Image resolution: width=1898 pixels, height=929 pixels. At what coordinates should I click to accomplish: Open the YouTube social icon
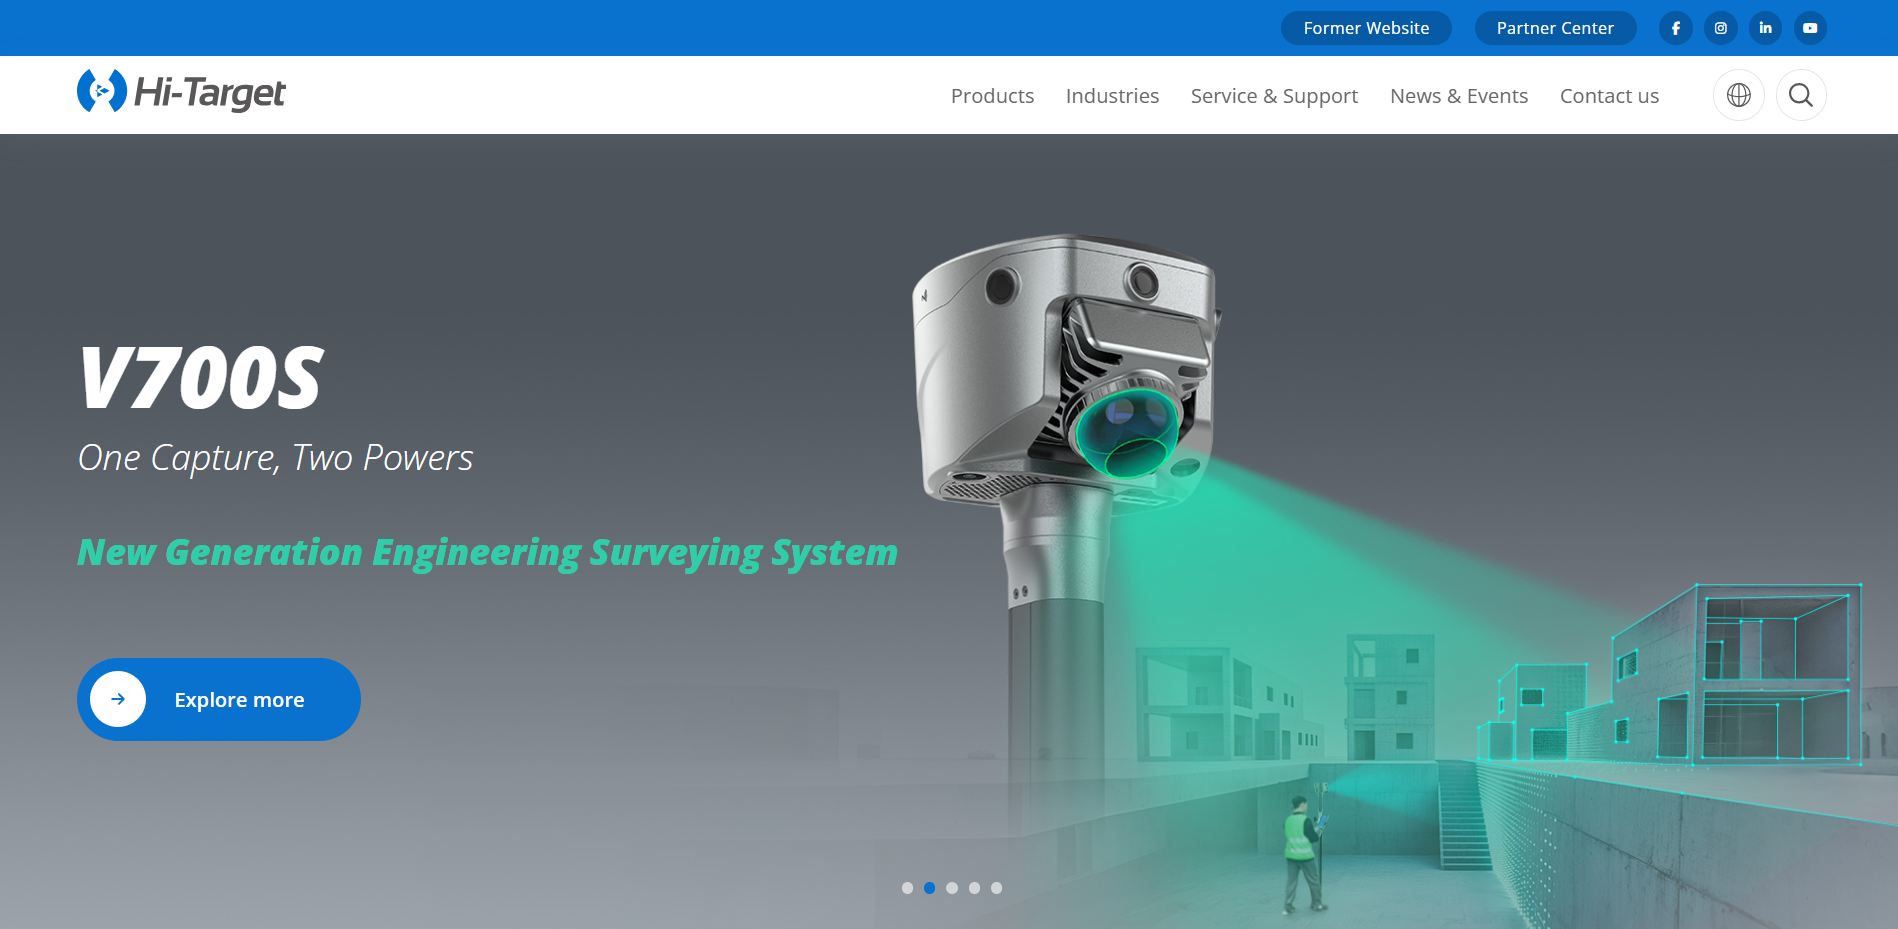(x=1810, y=28)
